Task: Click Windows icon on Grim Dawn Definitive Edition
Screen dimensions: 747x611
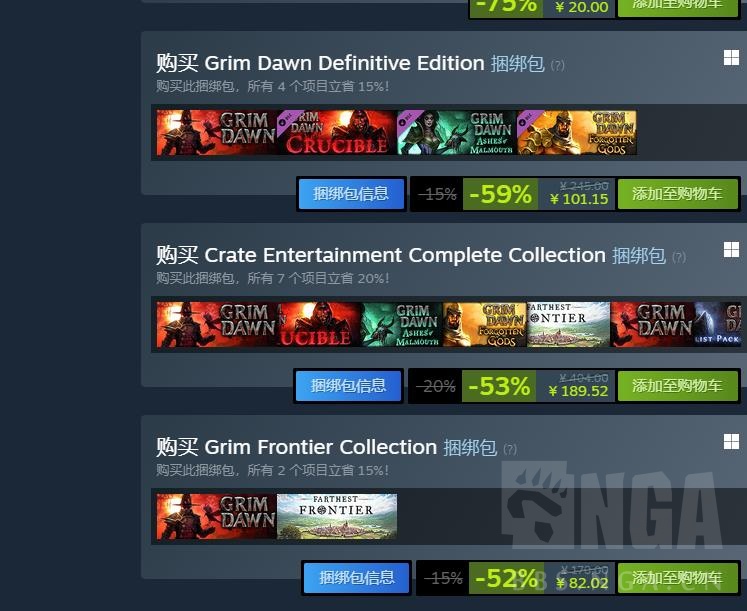Action: [x=731, y=58]
